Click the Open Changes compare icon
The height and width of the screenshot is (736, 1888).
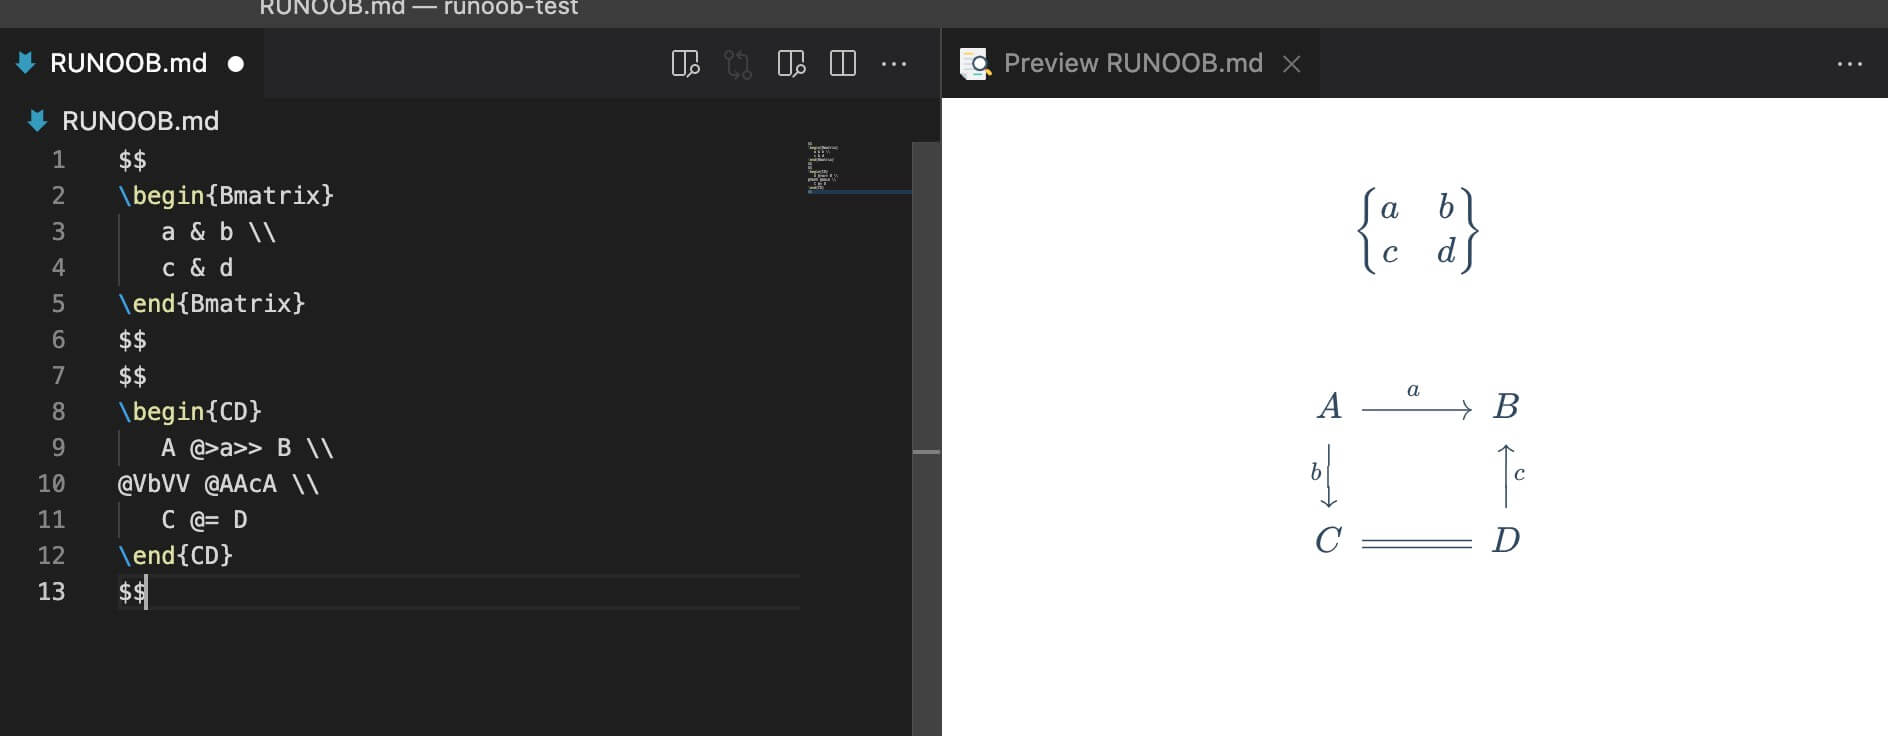coord(738,64)
